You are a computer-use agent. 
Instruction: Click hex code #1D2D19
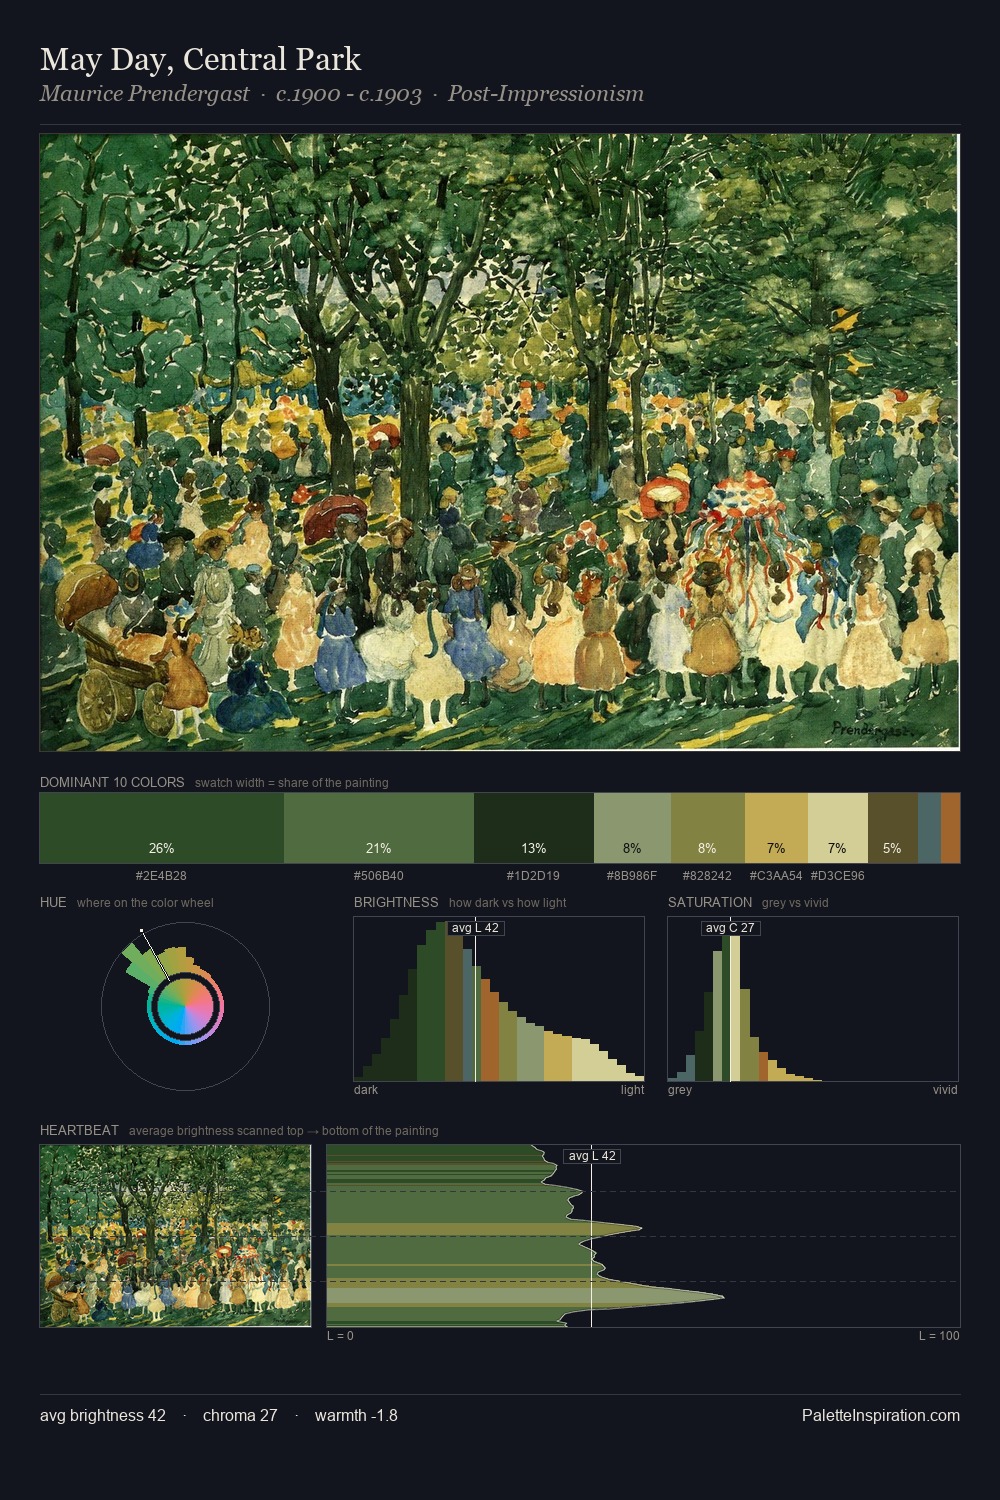533,876
